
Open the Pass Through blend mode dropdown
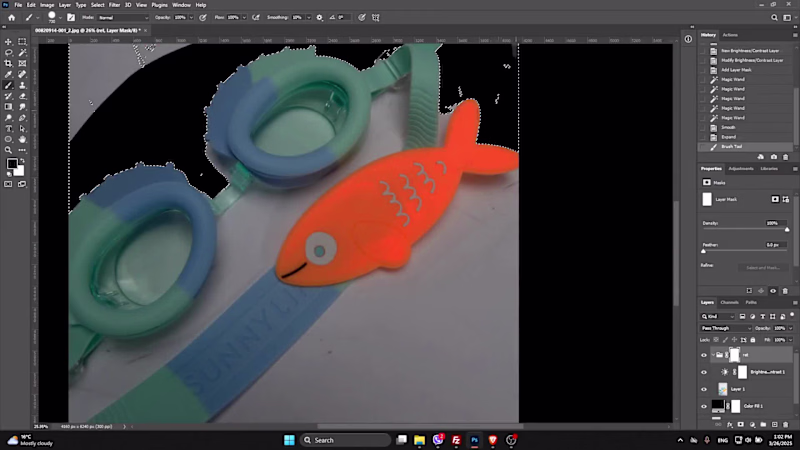pos(726,328)
